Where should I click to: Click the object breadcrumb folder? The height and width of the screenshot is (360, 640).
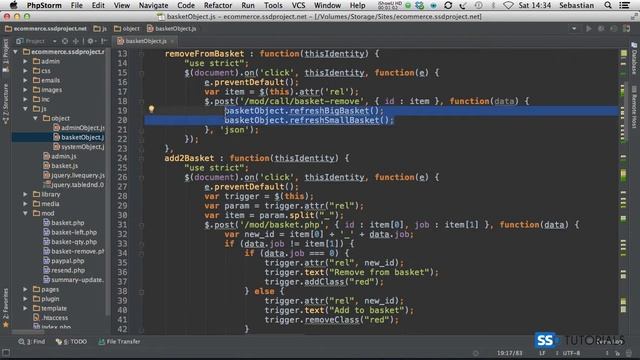[127, 29]
